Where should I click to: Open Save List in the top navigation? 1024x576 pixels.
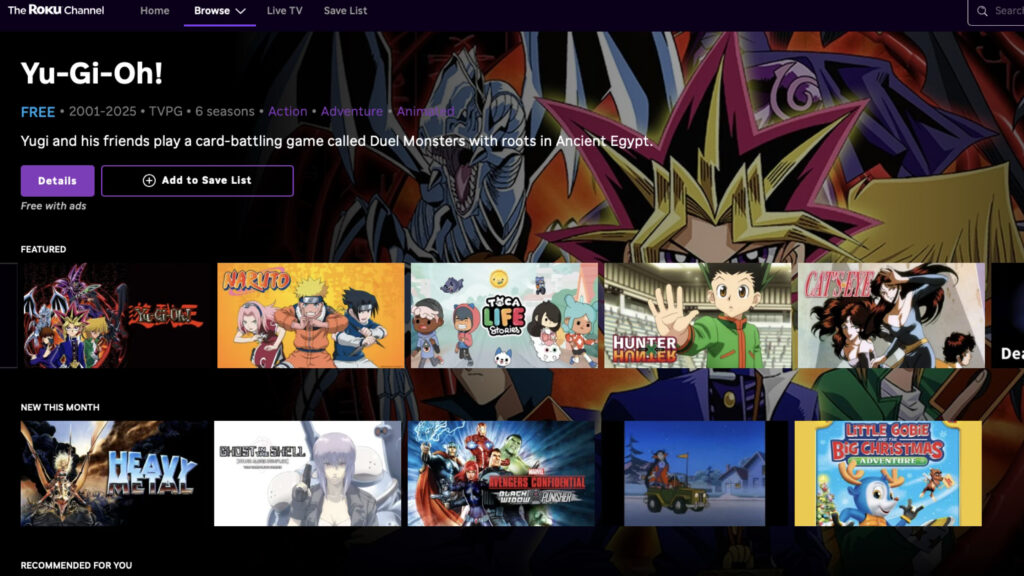point(345,11)
